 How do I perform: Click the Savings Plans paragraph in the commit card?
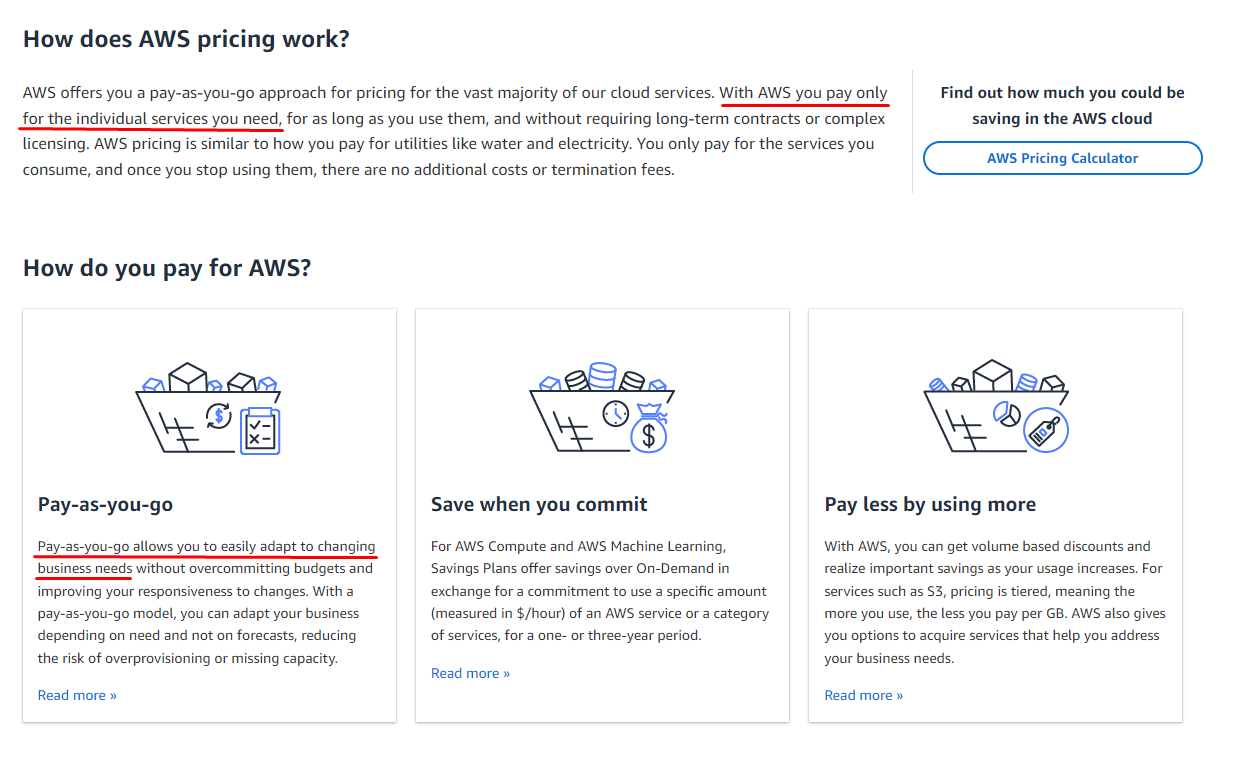pos(599,591)
